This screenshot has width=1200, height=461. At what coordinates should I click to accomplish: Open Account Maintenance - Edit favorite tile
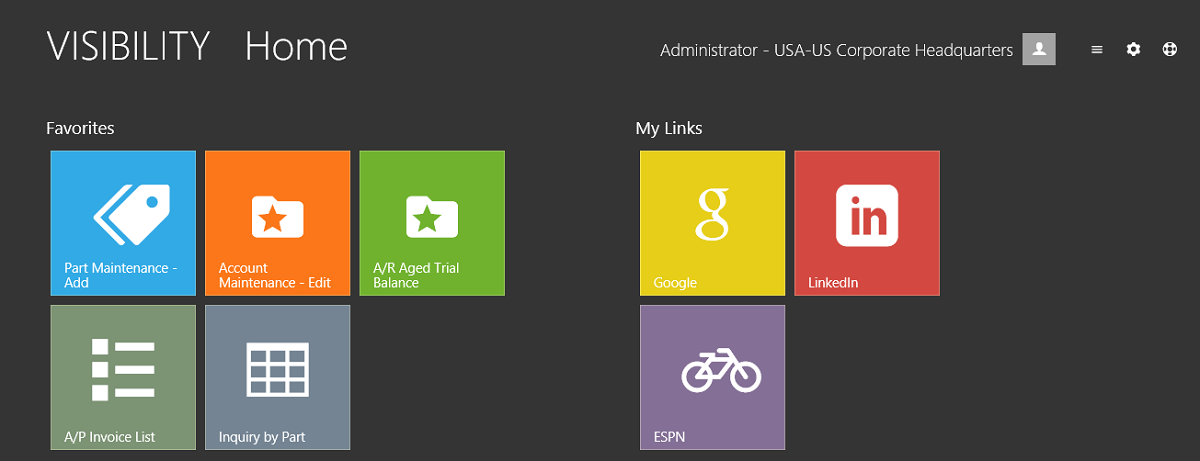tap(277, 223)
